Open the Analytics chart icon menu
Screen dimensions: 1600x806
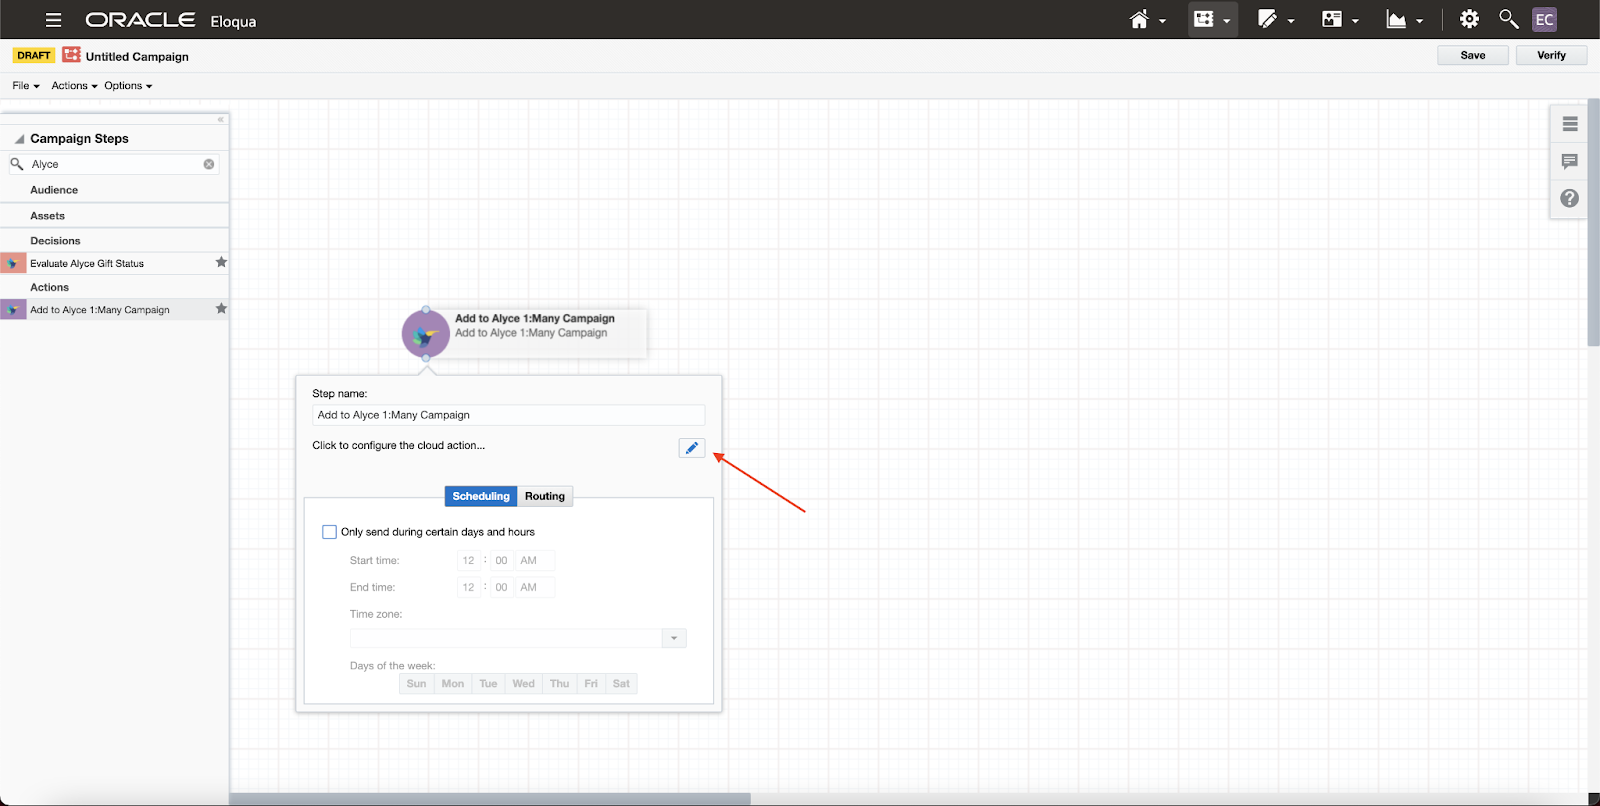tap(1396, 19)
